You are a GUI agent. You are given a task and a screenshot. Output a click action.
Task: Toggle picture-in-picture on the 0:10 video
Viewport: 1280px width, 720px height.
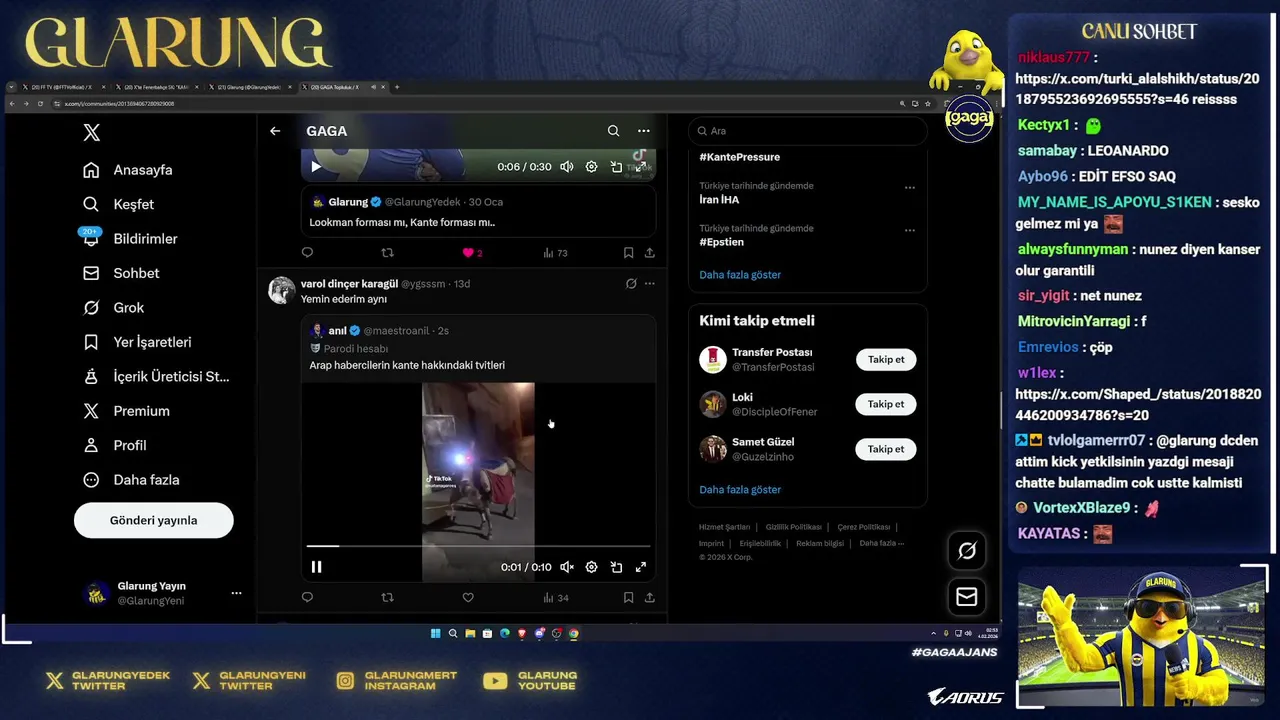[x=616, y=567]
